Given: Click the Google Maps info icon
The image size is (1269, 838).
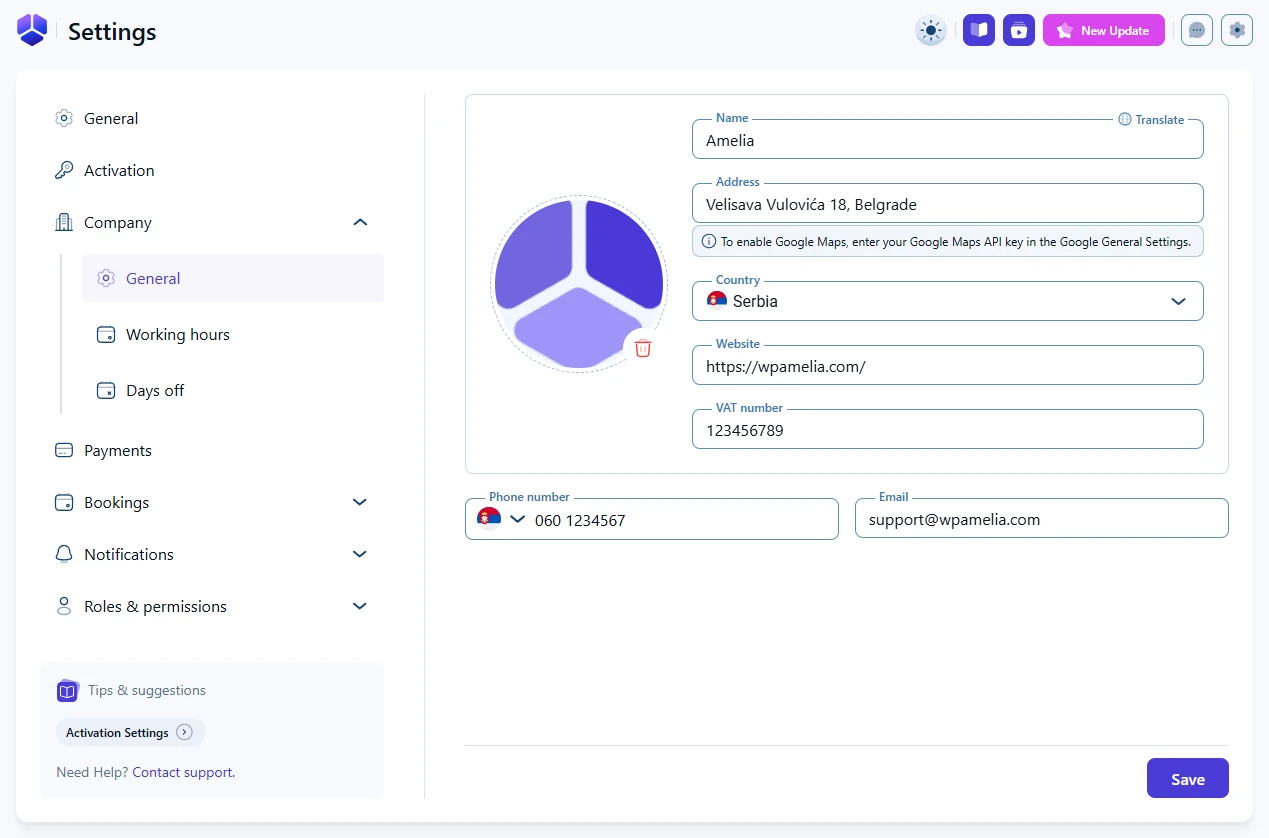Looking at the screenshot, I should coord(709,241).
